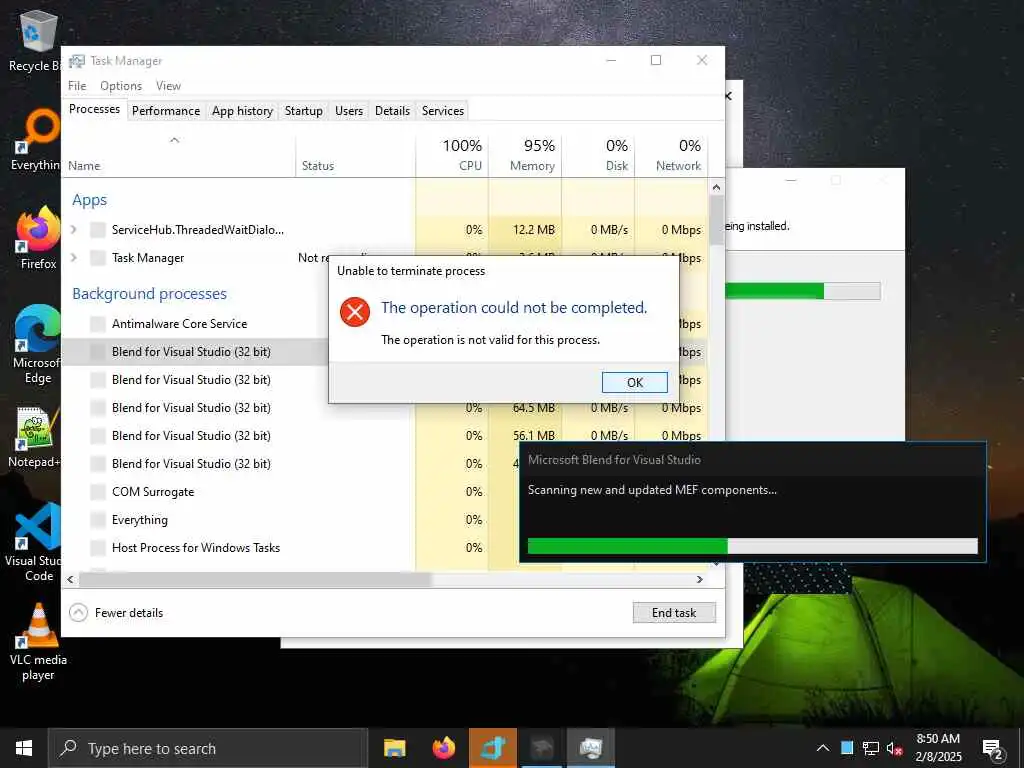Open the Firefox desktop shortcut
Image resolution: width=1024 pixels, height=768 pixels.
pyautogui.click(x=38, y=238)
